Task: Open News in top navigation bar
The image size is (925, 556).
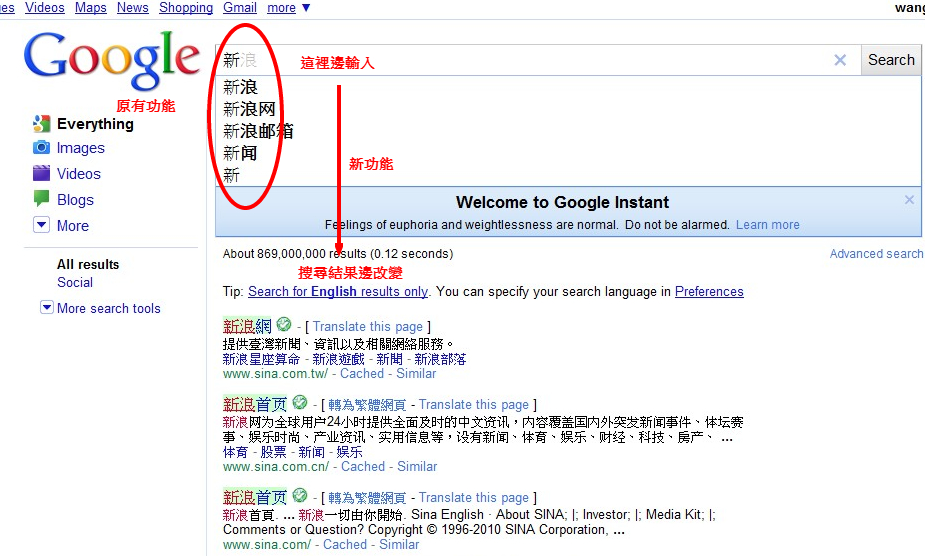Action: [x=133, y=8]
